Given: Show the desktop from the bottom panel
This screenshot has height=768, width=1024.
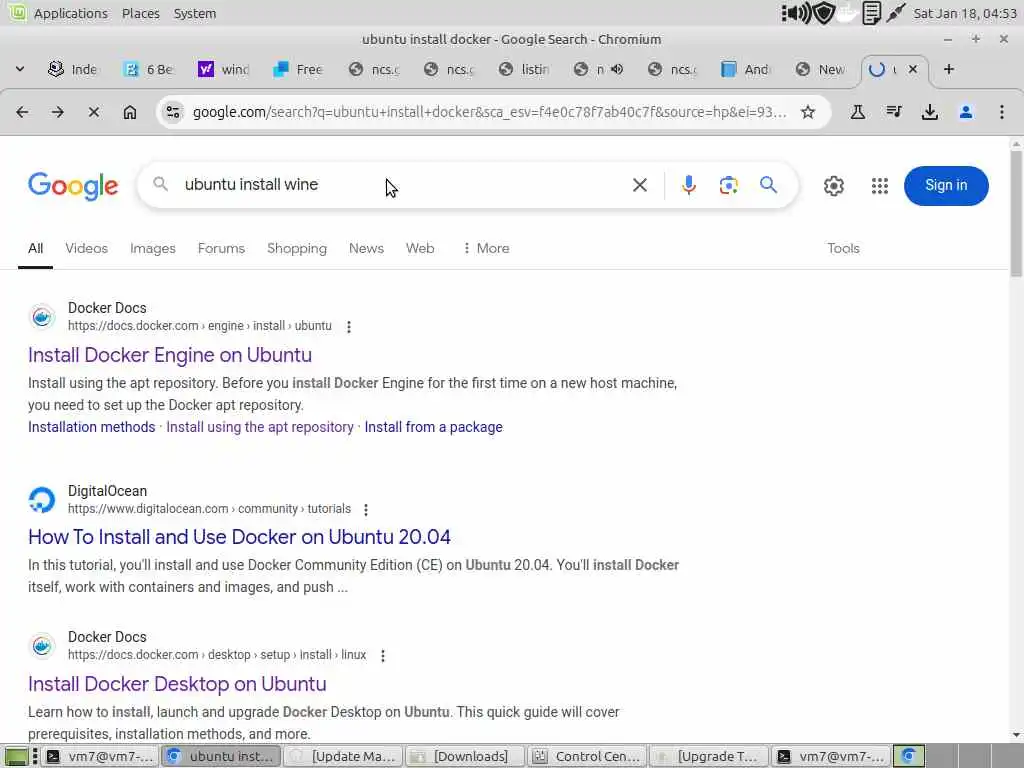Looking at the screenshot, I should [x=17, y=756].
